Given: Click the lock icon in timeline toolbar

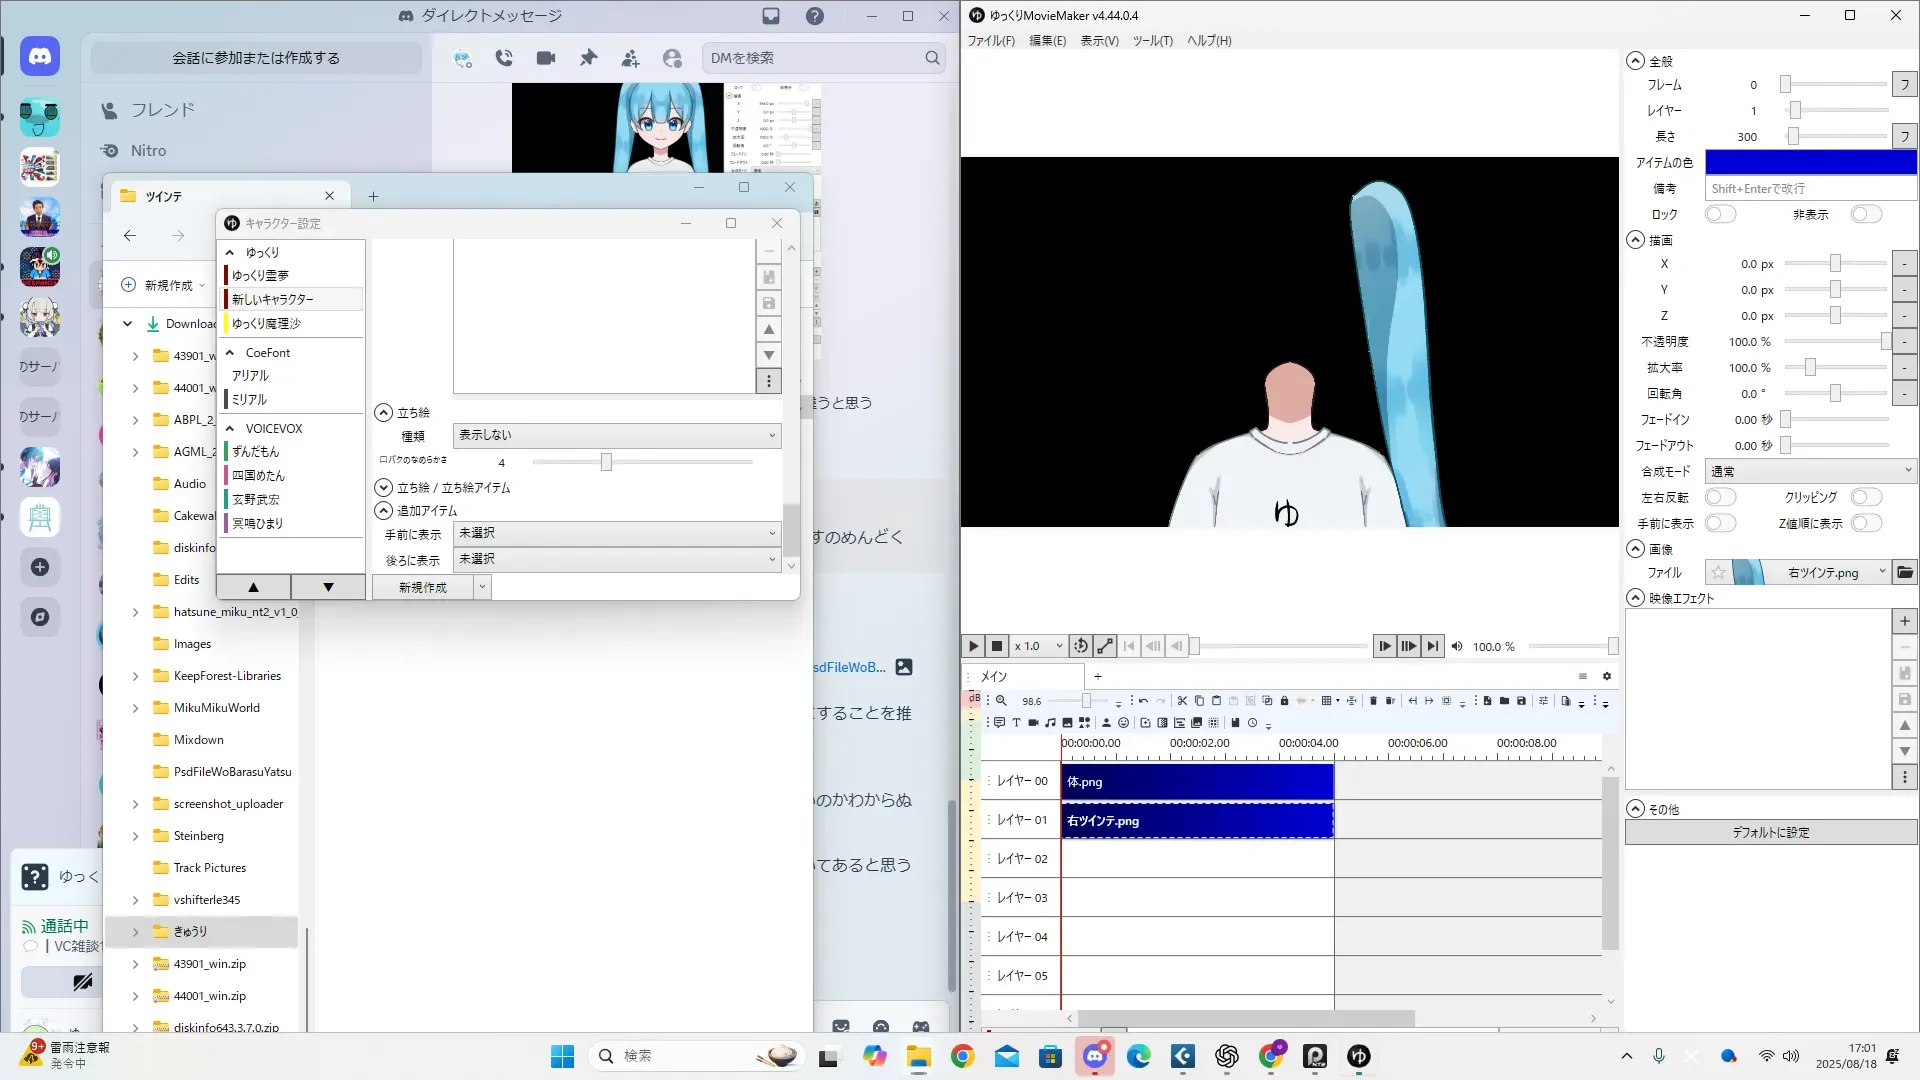Looking at the screenshot, I should [1284, 701].
